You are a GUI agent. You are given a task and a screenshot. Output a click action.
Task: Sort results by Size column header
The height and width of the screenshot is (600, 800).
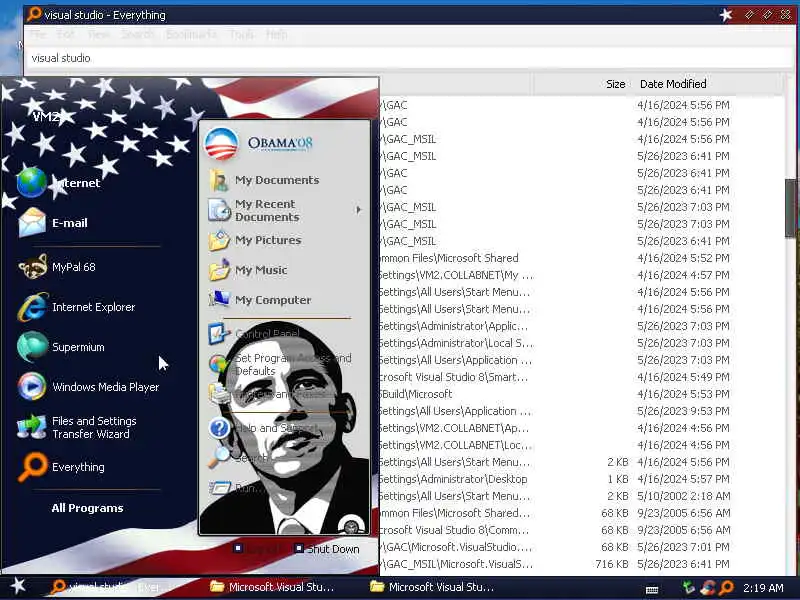coord(582,84)
